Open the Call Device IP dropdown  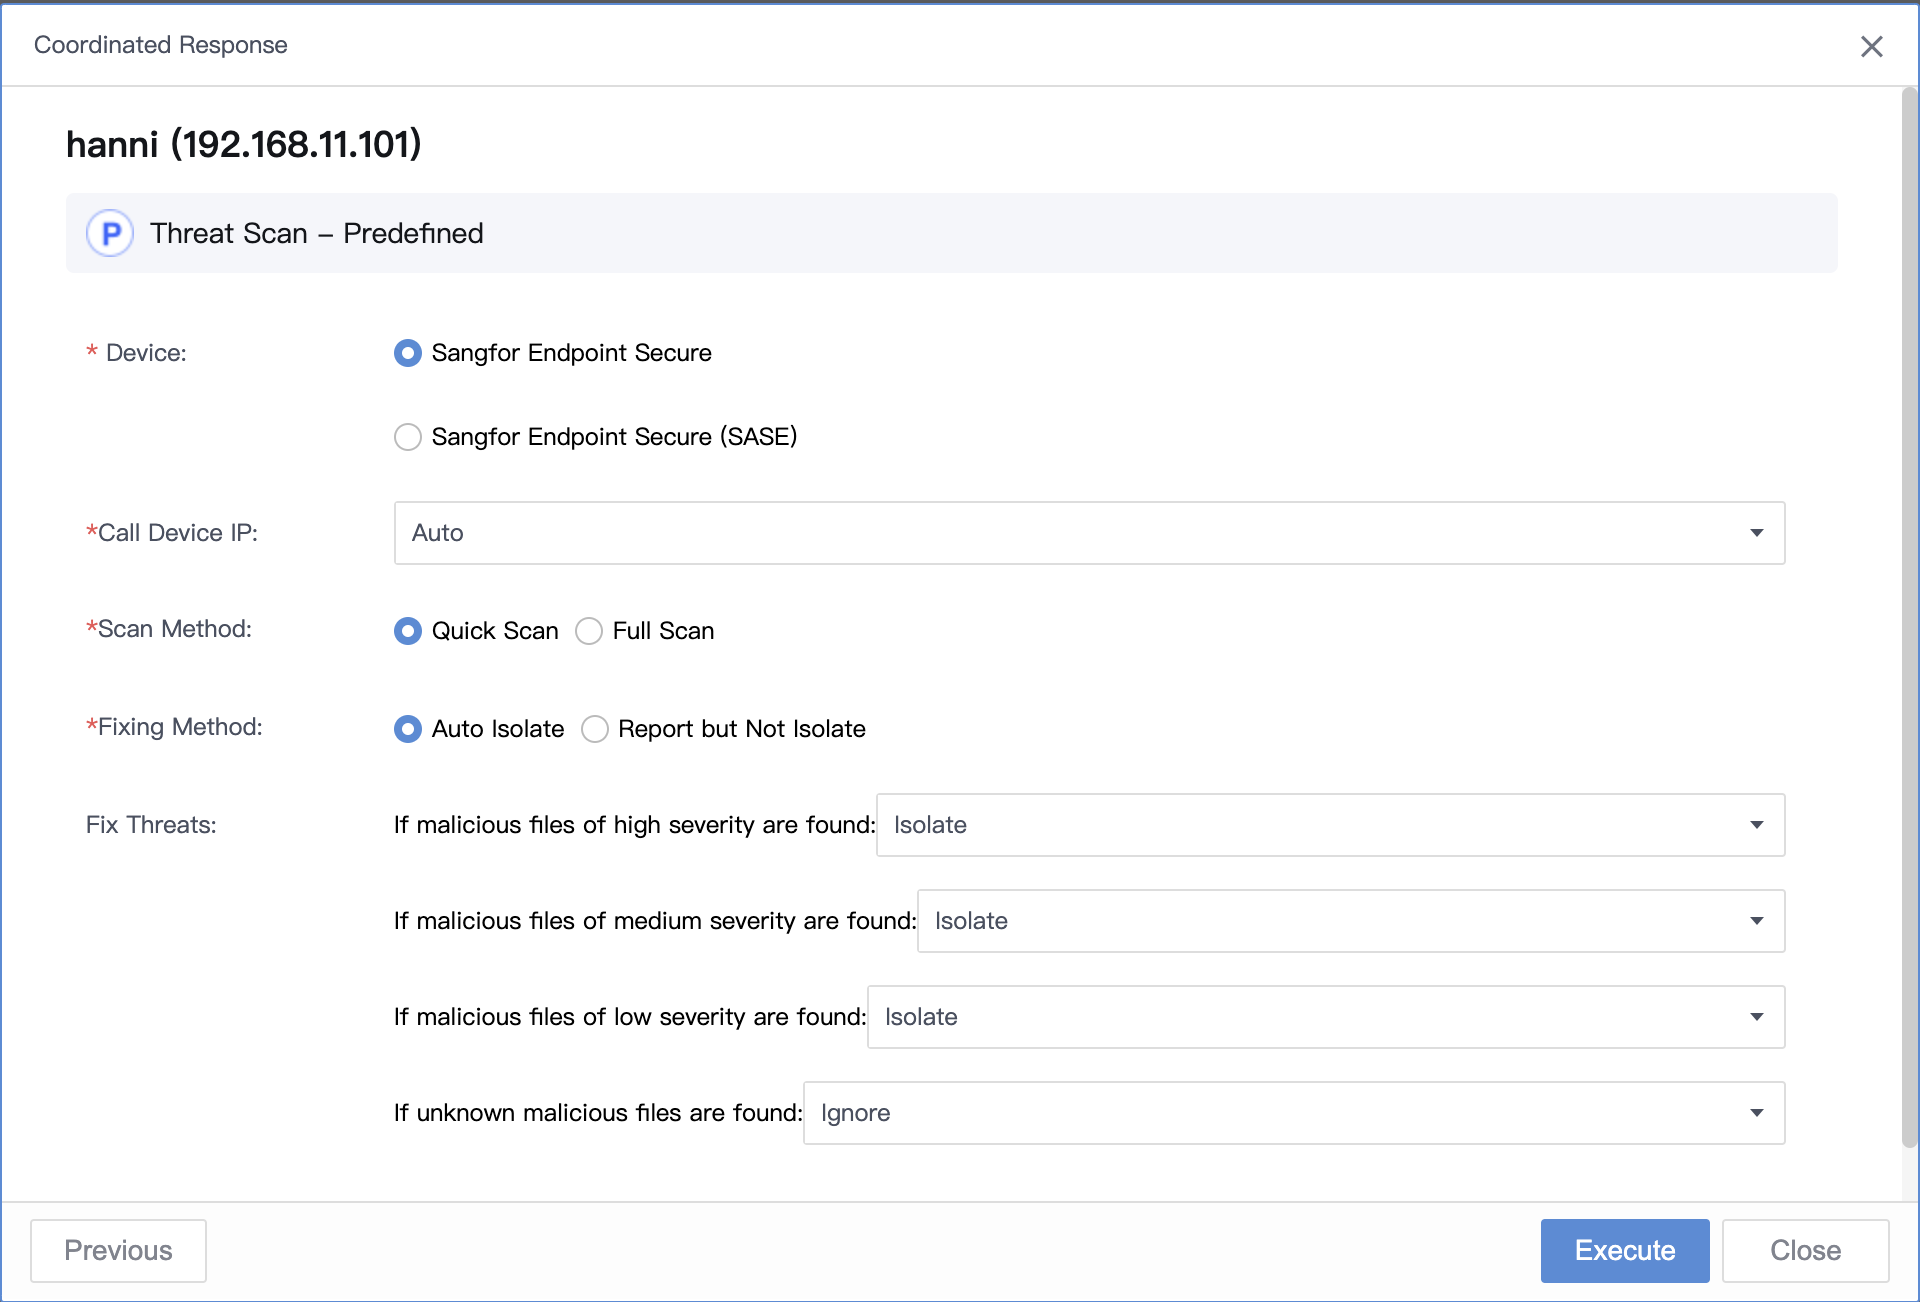1089,533
